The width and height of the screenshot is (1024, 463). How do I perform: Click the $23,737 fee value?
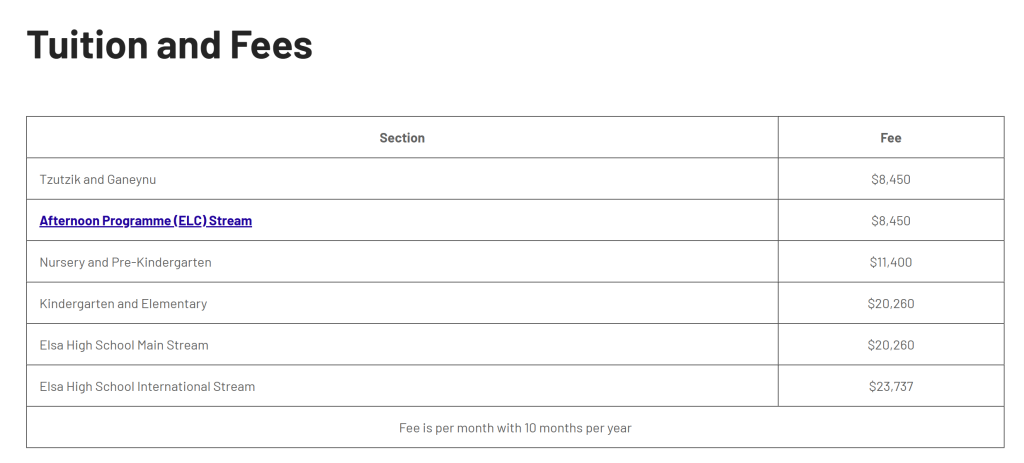click(890, 387)
